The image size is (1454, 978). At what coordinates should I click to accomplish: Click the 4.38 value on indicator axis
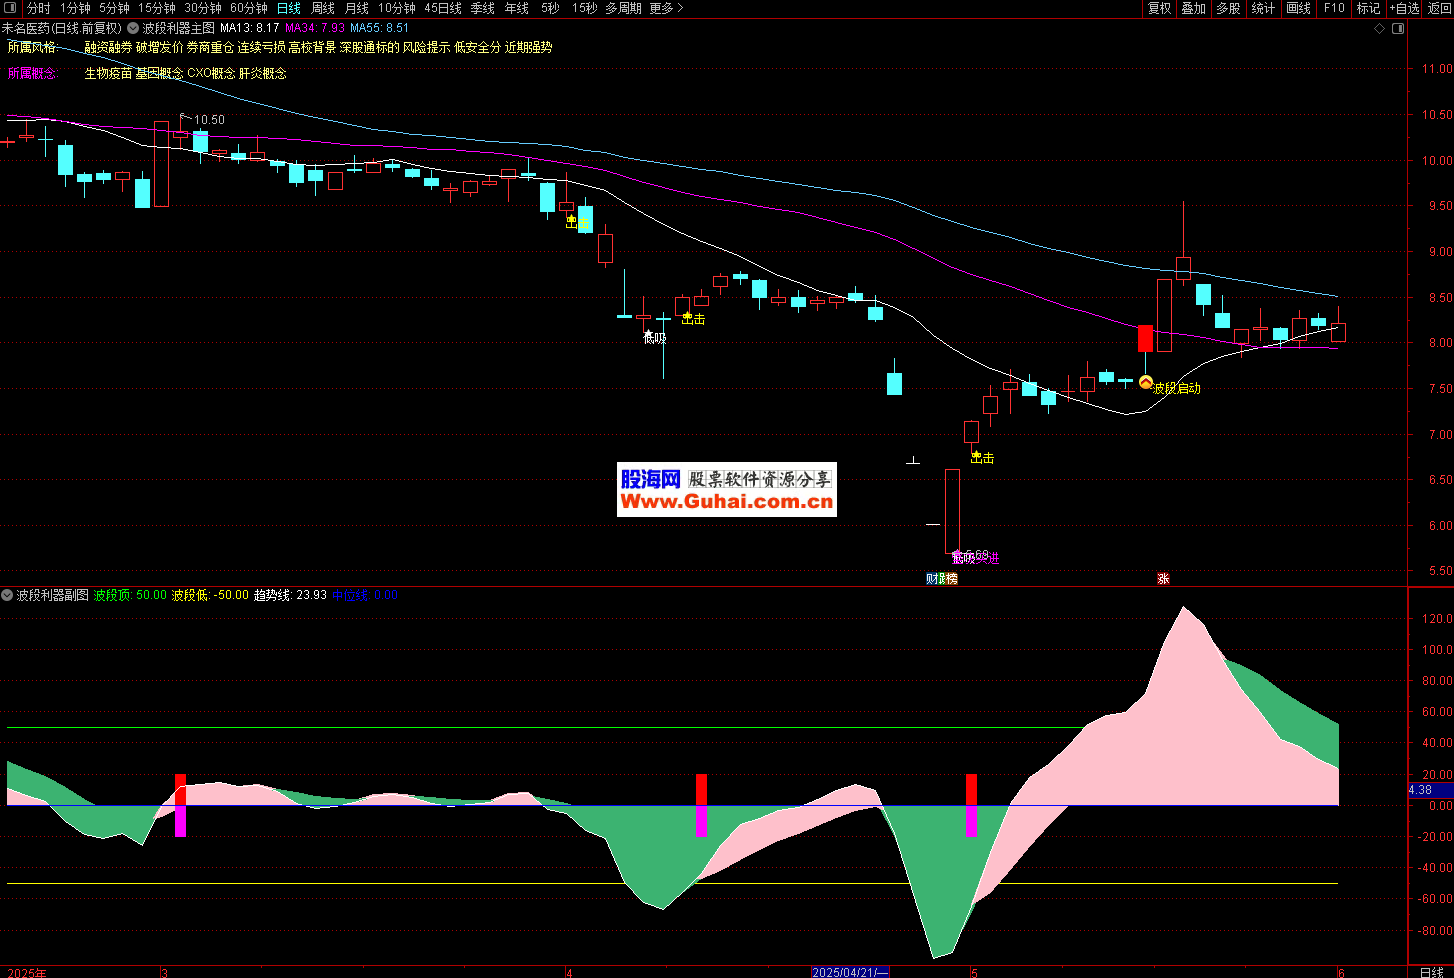[x=1420, y=790]
